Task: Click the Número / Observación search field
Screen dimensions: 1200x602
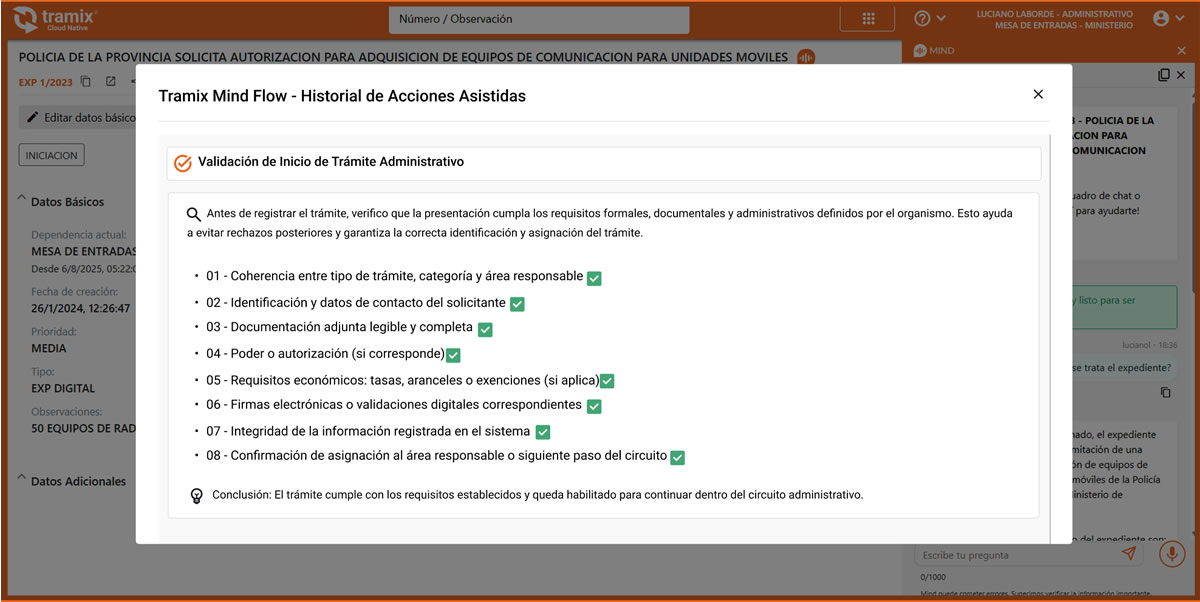Action: click(x=539, y=20)
